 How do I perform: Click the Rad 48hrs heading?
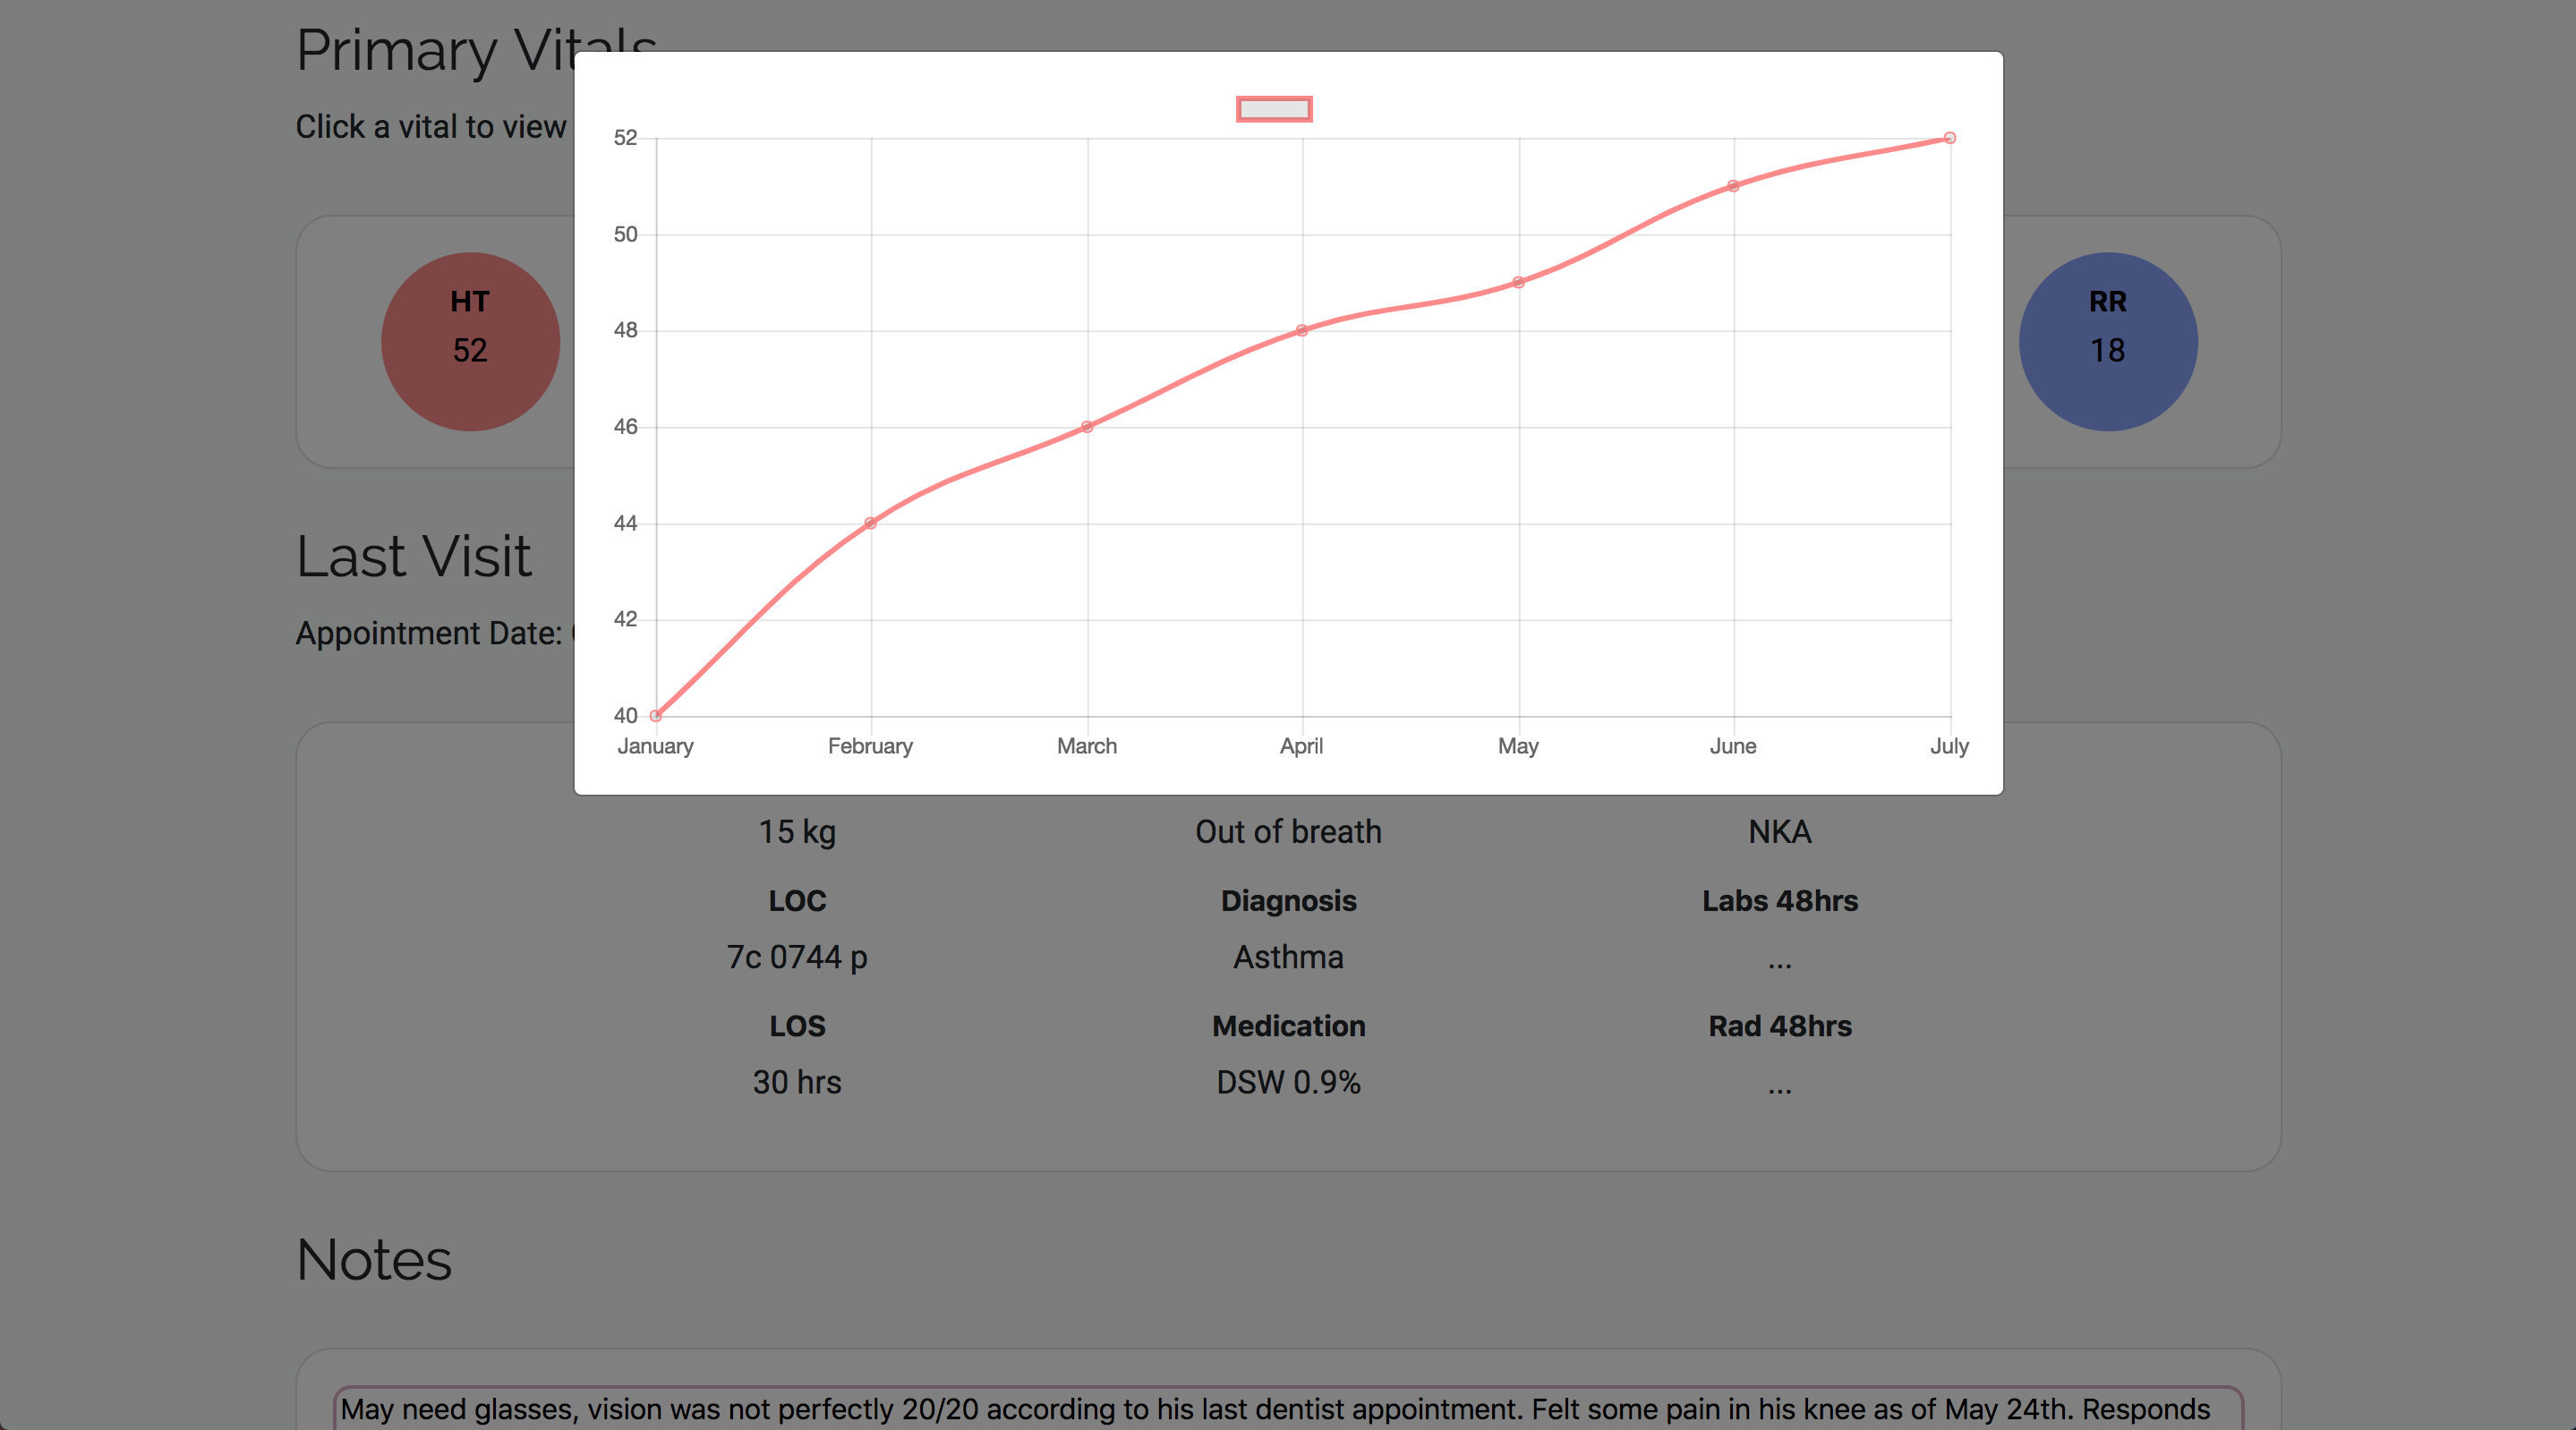[x=1779, y=1026]
